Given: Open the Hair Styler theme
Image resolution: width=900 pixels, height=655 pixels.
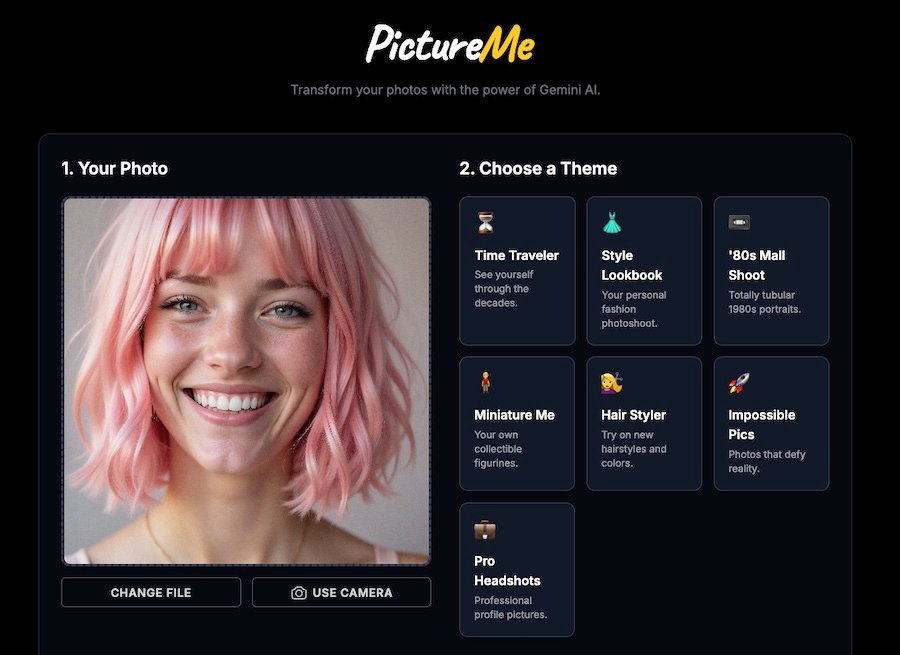Looking at the screenshot, I should 644,423.
